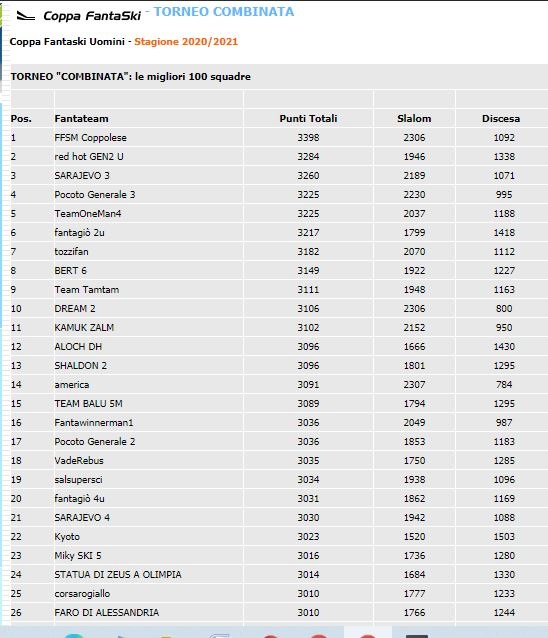This screenshot has height=638, width=548.
Task: Click the active red taskbar app icon
Action: 367,635
